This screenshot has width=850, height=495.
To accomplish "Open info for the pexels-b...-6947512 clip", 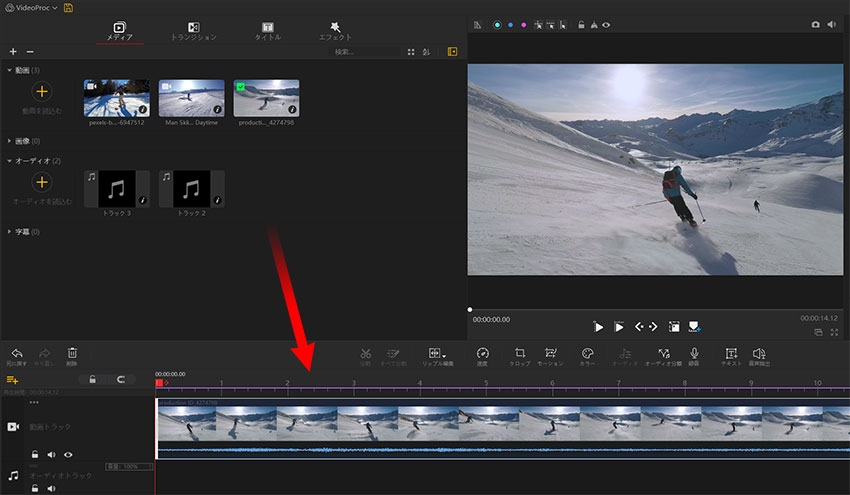I will pyautogui.click(x=143, y=110).
